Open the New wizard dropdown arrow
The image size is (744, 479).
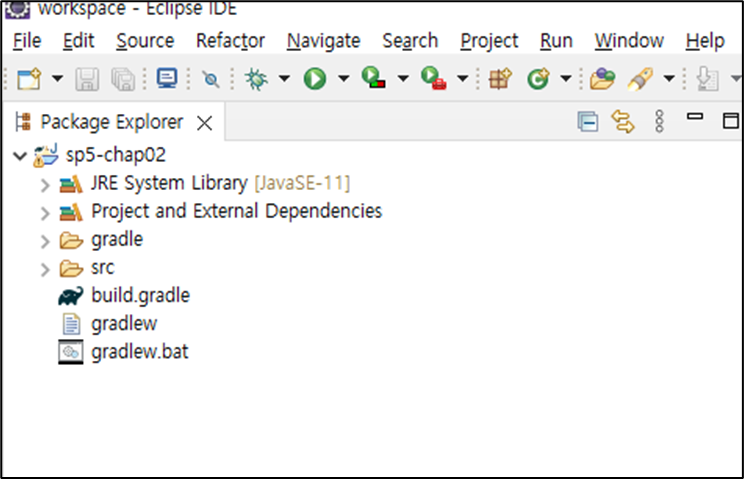pos(57,79)
